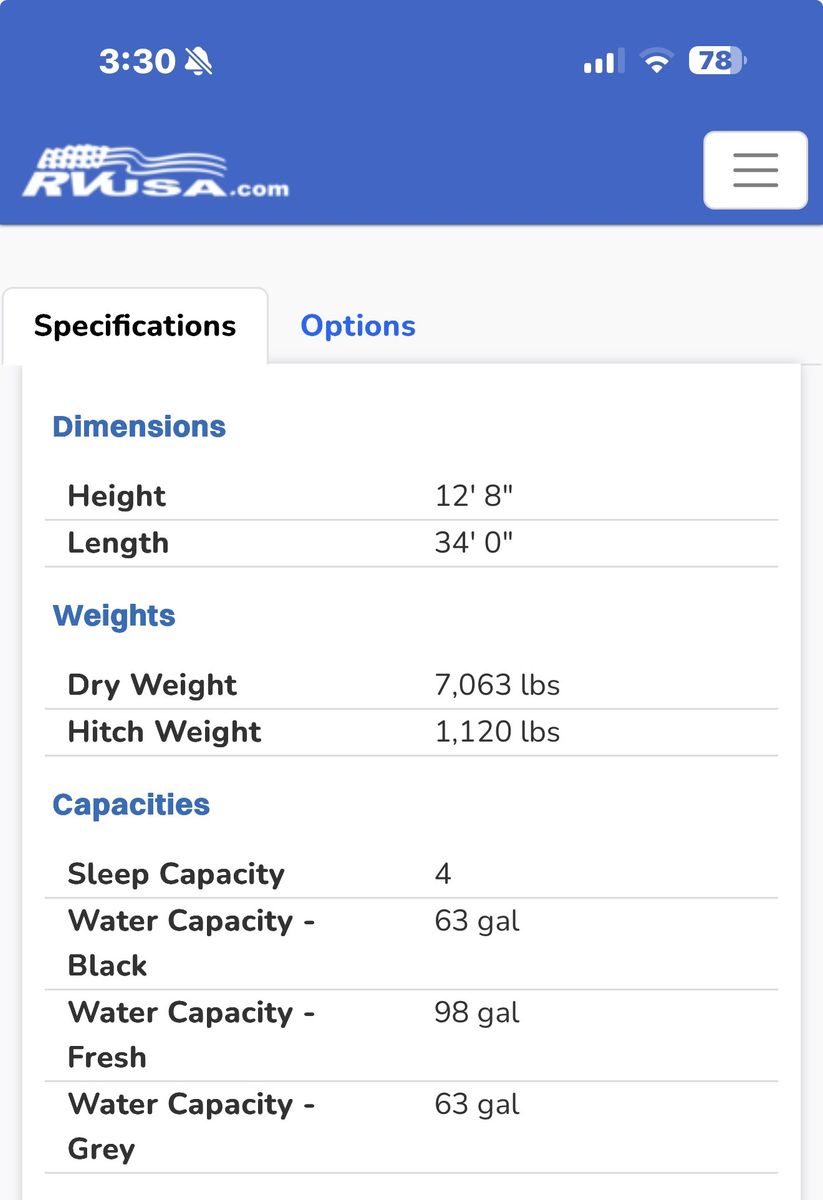Select the Height row value 12' 8"
823x1200 pixels.
tap(474, 496)
